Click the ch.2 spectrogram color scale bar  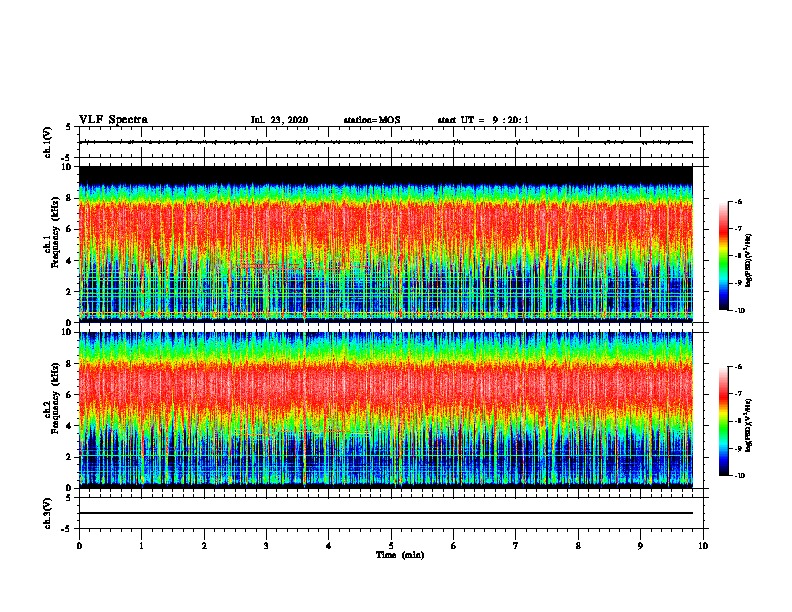point(723,421)
